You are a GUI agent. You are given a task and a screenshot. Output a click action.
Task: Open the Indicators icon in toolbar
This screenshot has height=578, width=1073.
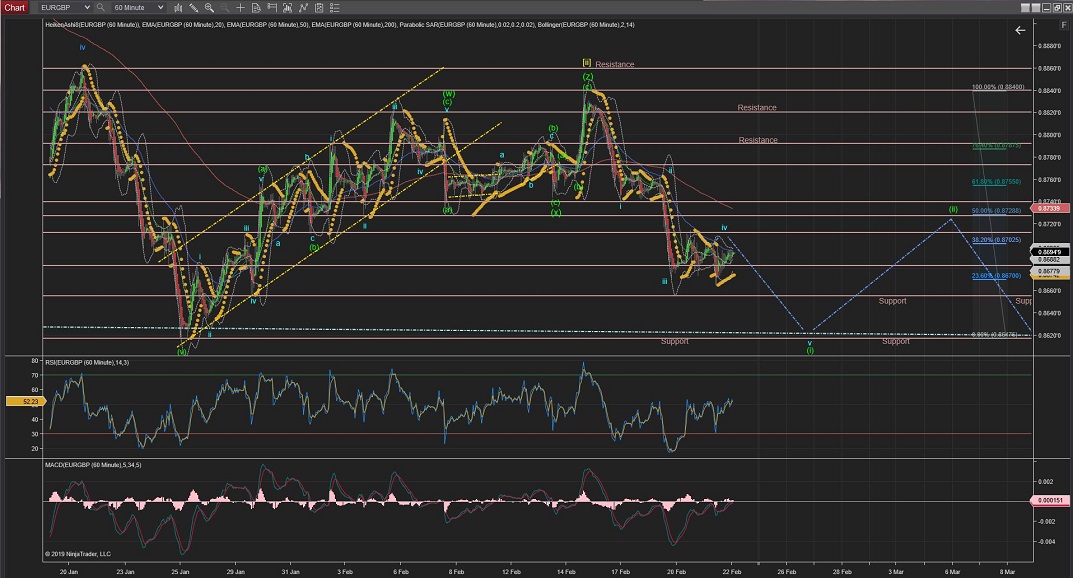[302, 8]
